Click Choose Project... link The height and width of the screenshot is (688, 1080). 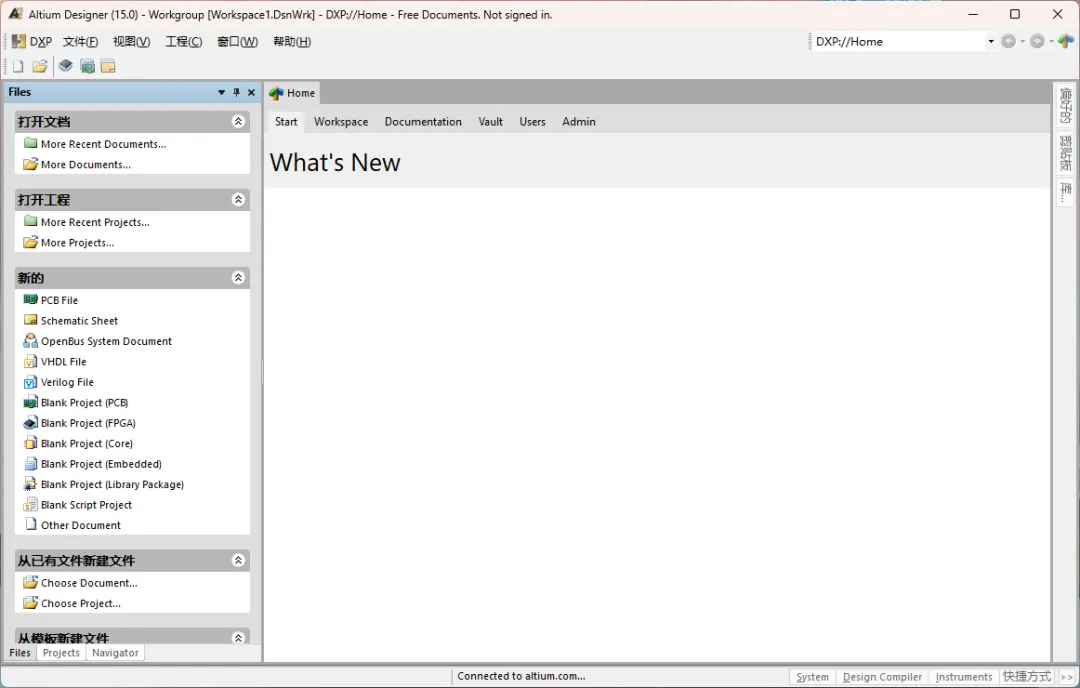81,603
